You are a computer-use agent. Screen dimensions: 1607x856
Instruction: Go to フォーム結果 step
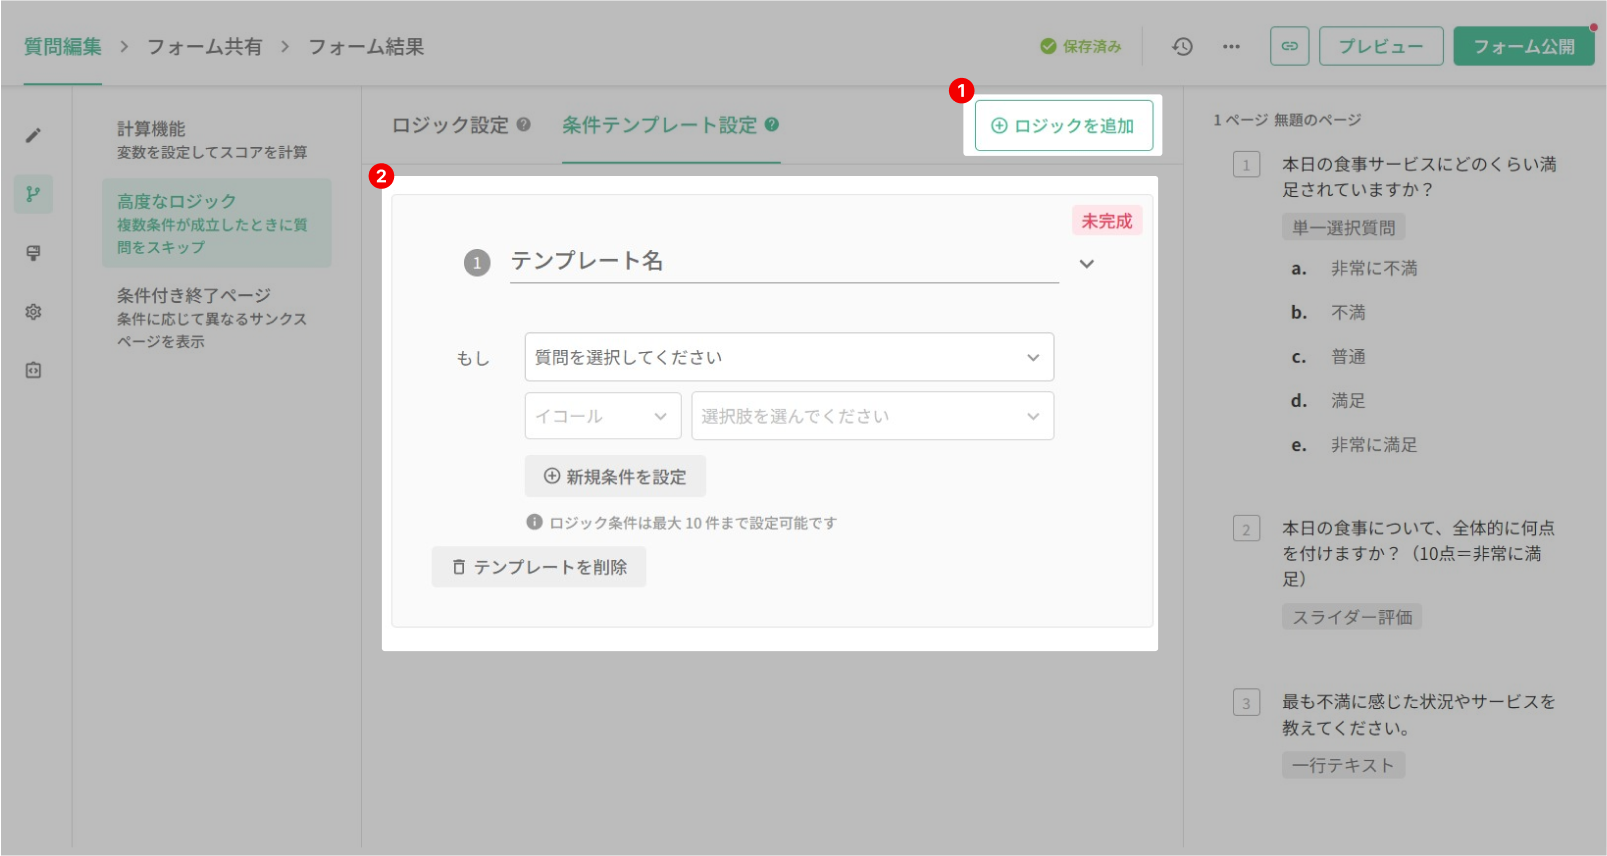tap(366, 47)
